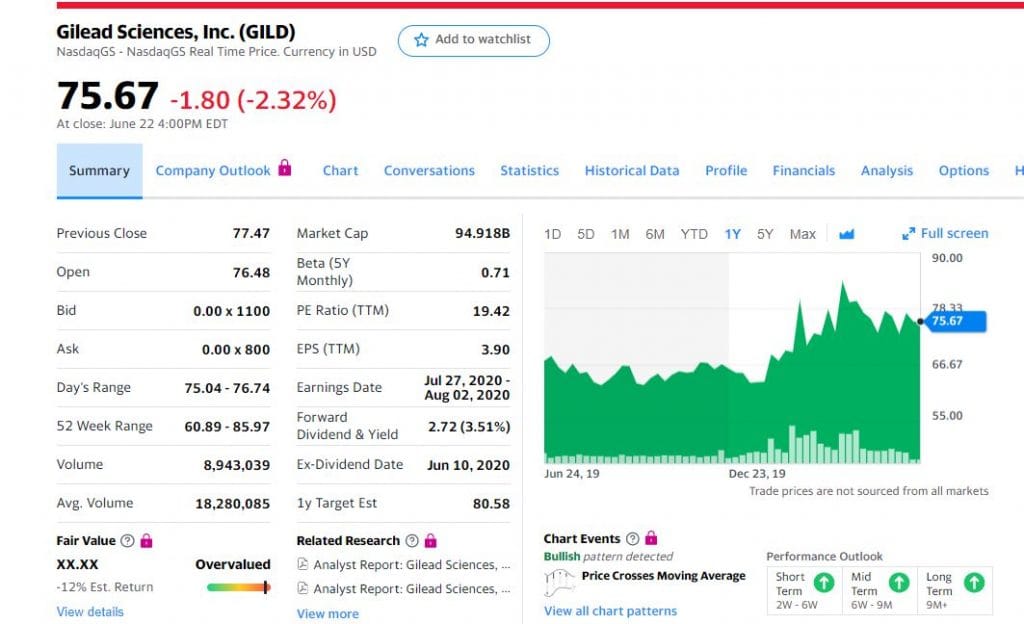
Task: Click the 75.67 current price chart label
Action: coord(955,321)
